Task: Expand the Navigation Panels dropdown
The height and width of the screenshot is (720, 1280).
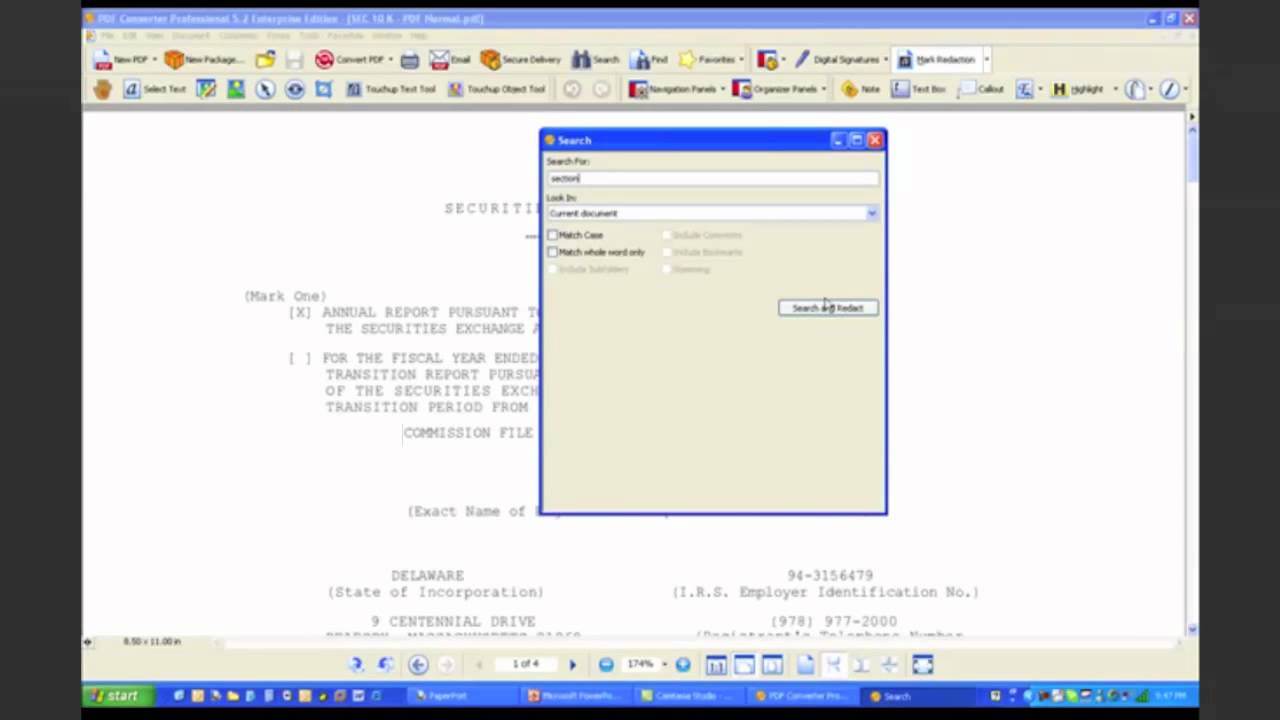Action: point(723,89)
